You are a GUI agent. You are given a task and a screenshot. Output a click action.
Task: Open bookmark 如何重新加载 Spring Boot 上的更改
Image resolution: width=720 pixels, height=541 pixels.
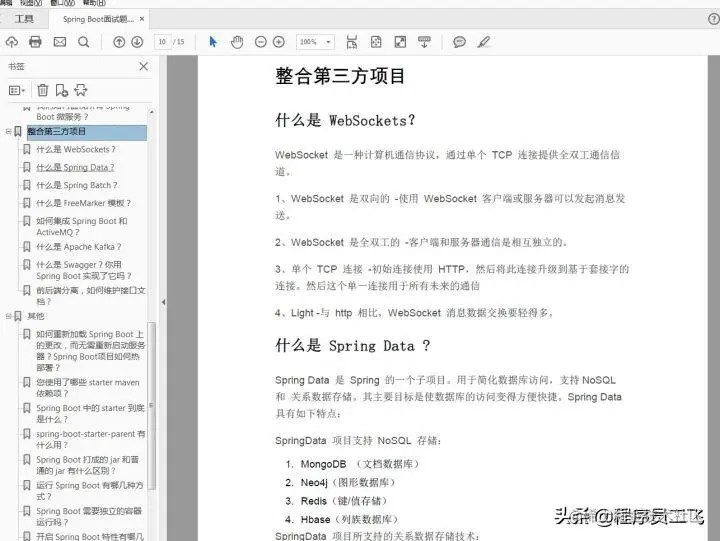(x=90, y=350)
